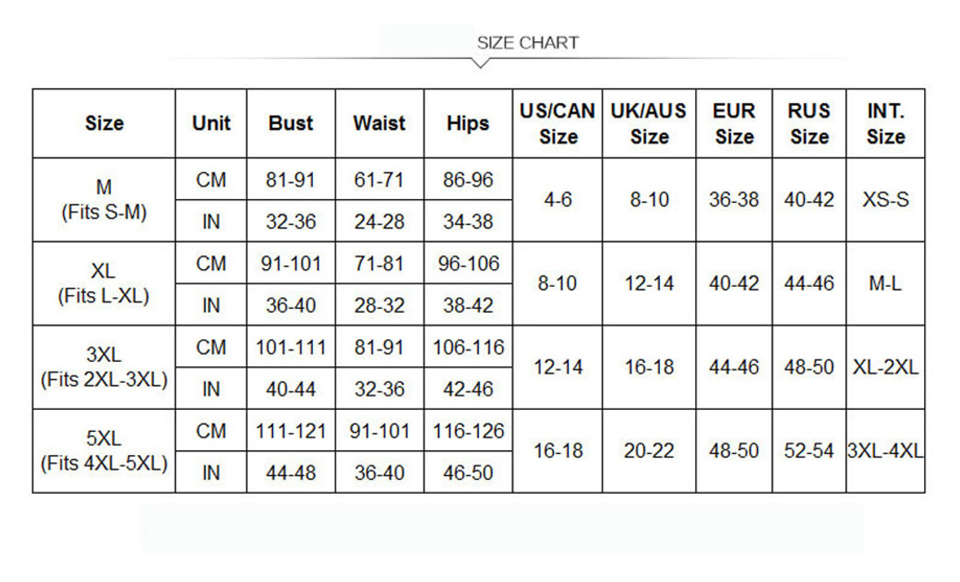Viewport: 960px width, 582px height.
Task: Click bust value 81-91 in CM
Action: point(291,179)
